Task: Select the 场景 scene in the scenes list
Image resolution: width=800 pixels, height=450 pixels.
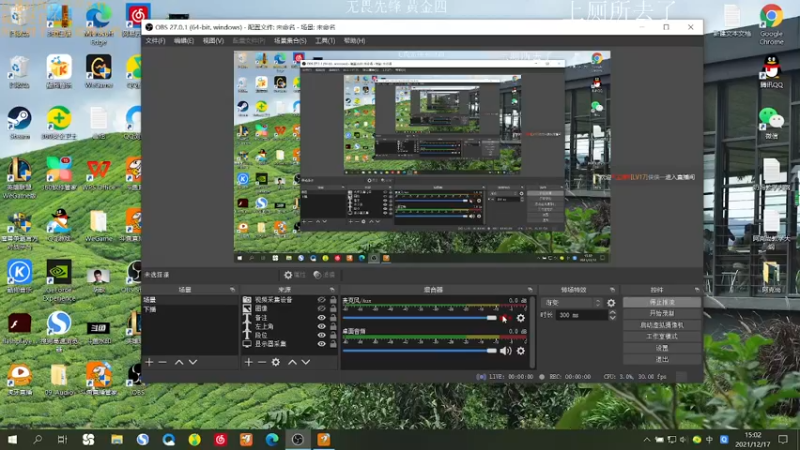Action: [x=190, y=300]
